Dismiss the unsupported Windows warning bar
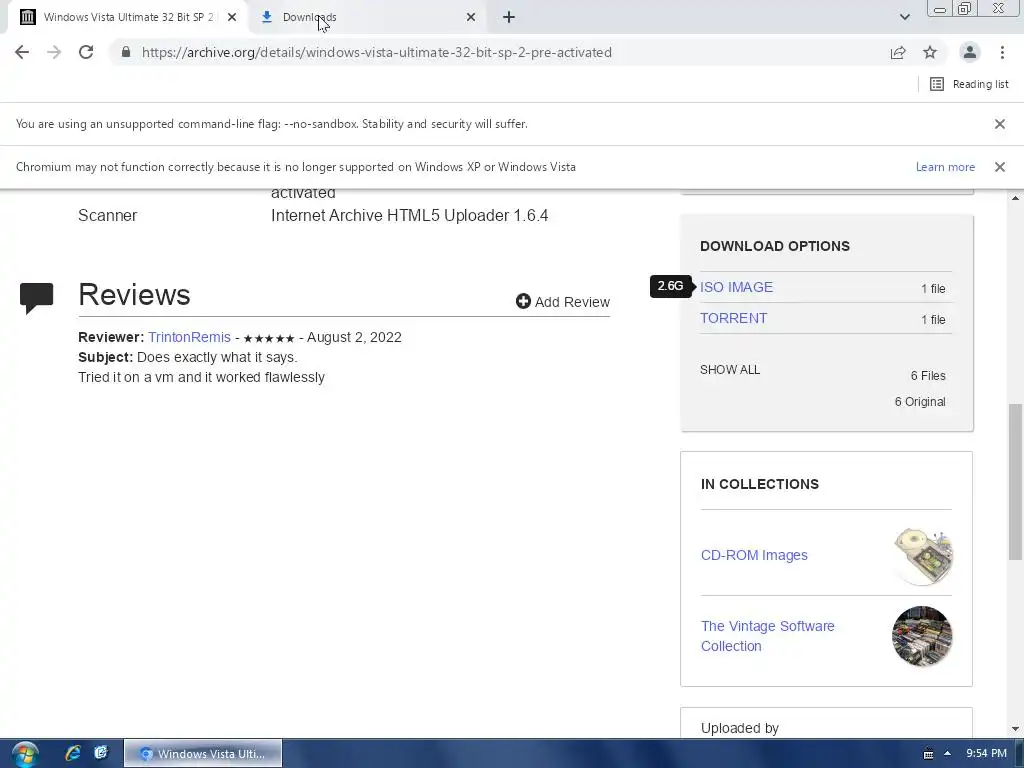 coord(999,167)
